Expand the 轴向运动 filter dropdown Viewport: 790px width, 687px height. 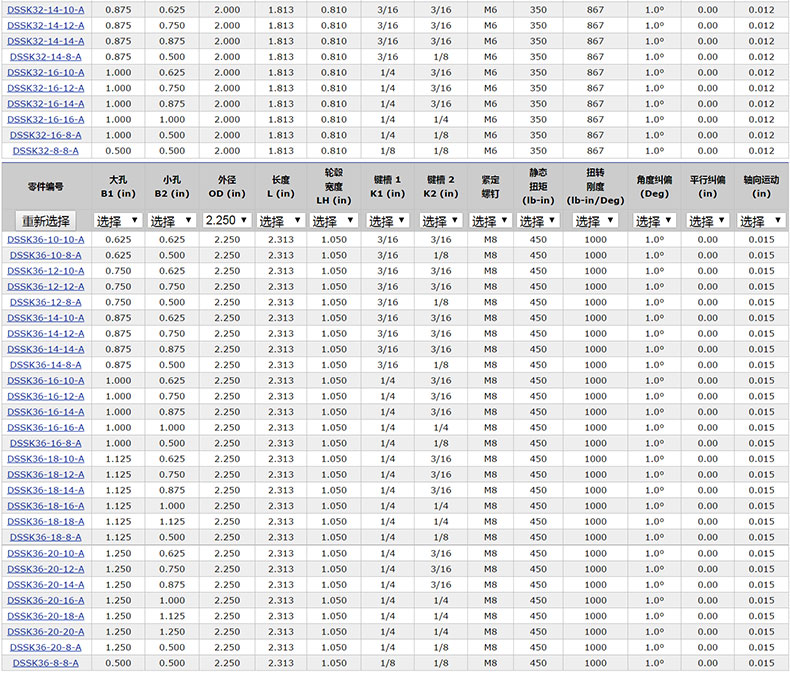click(760, 221)
